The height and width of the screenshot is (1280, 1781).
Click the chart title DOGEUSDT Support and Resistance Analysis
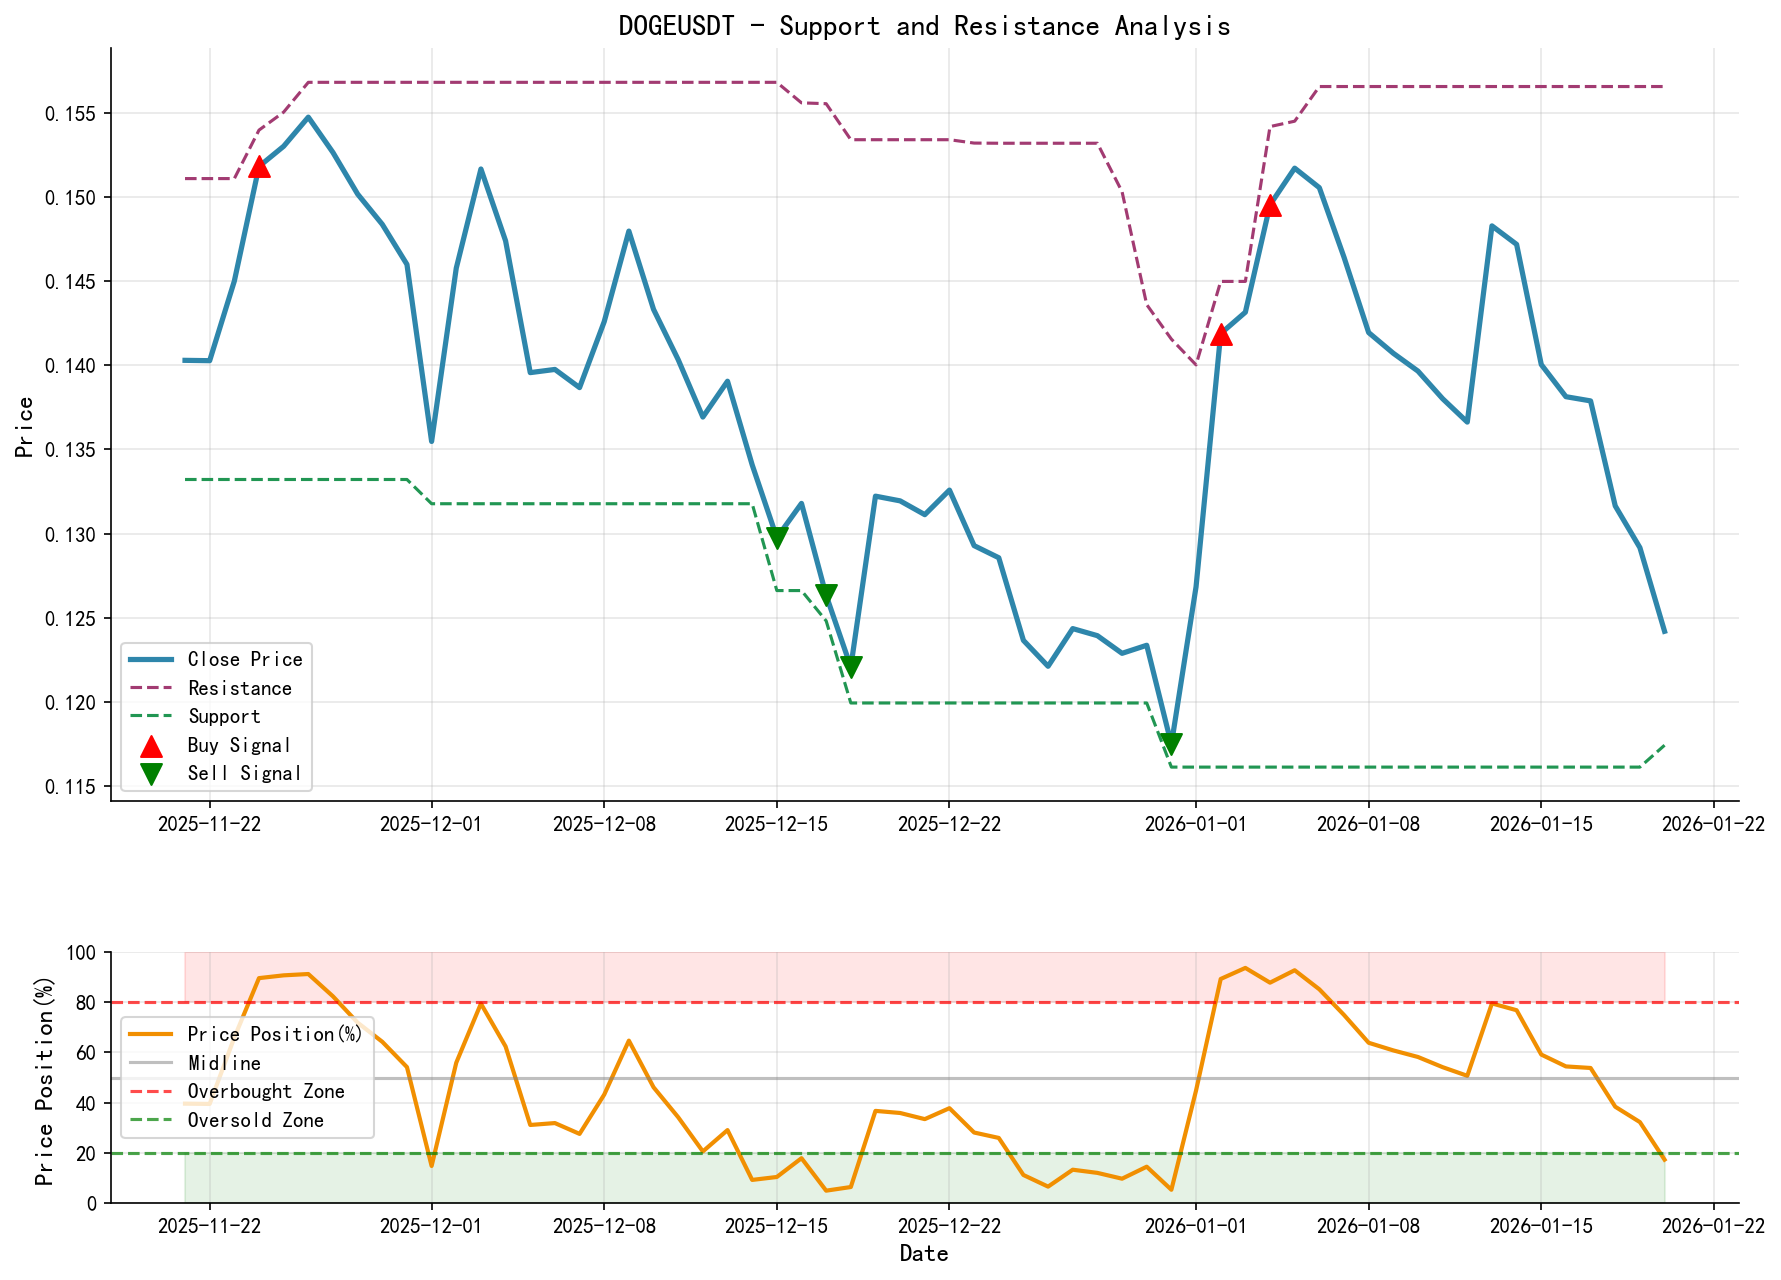click(925, 26)
